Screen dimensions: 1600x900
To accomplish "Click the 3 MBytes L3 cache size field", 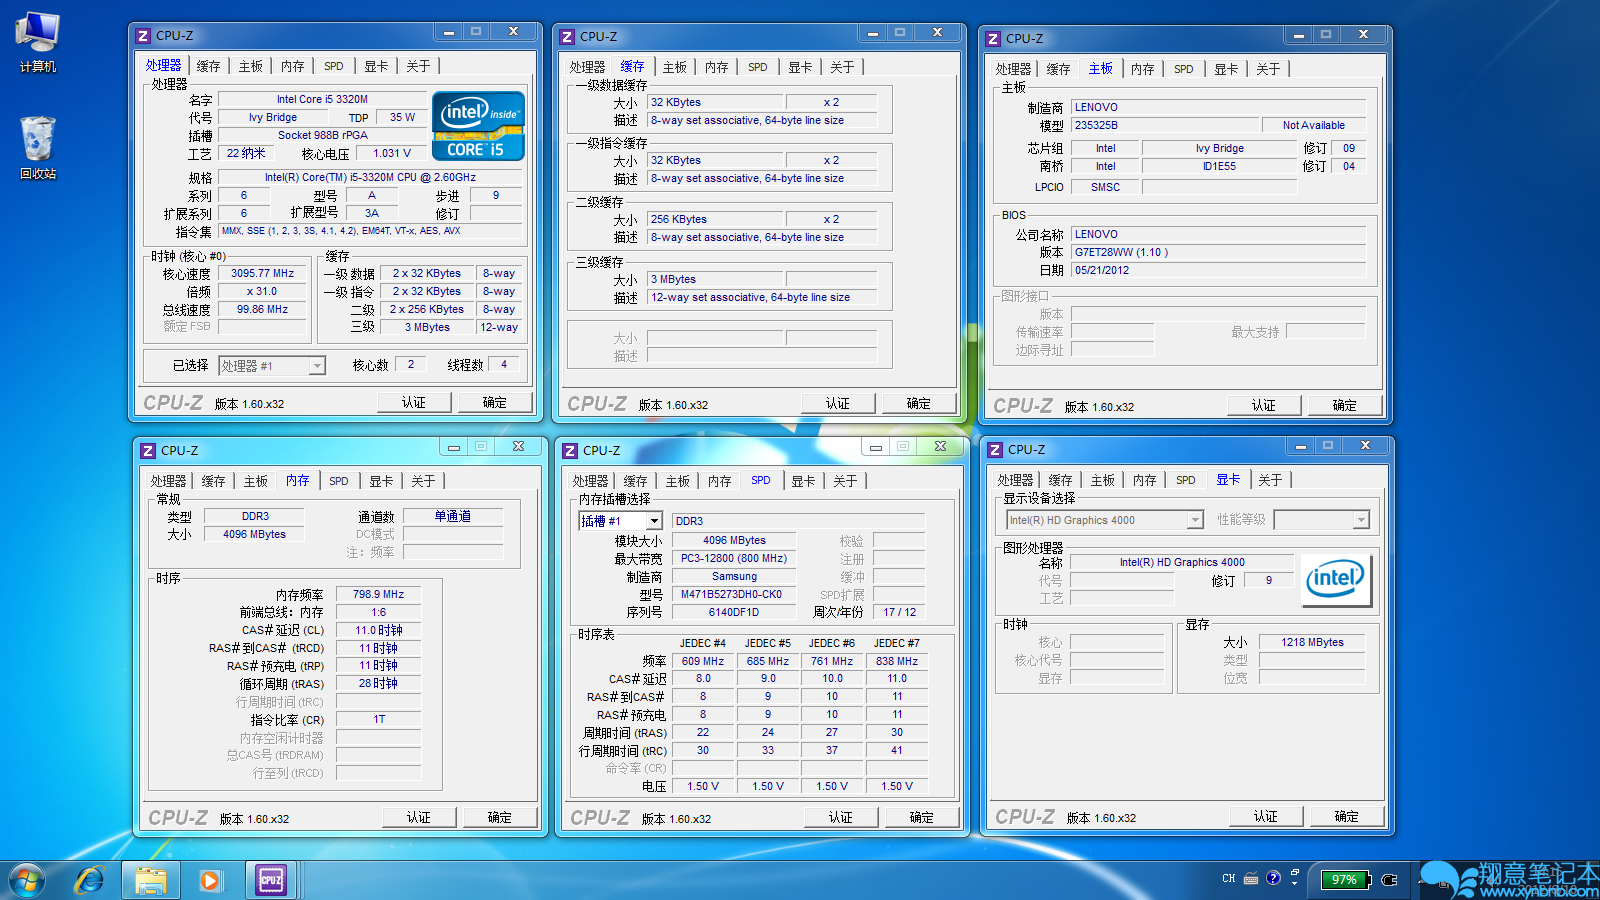I will click(x=714, y=280).
